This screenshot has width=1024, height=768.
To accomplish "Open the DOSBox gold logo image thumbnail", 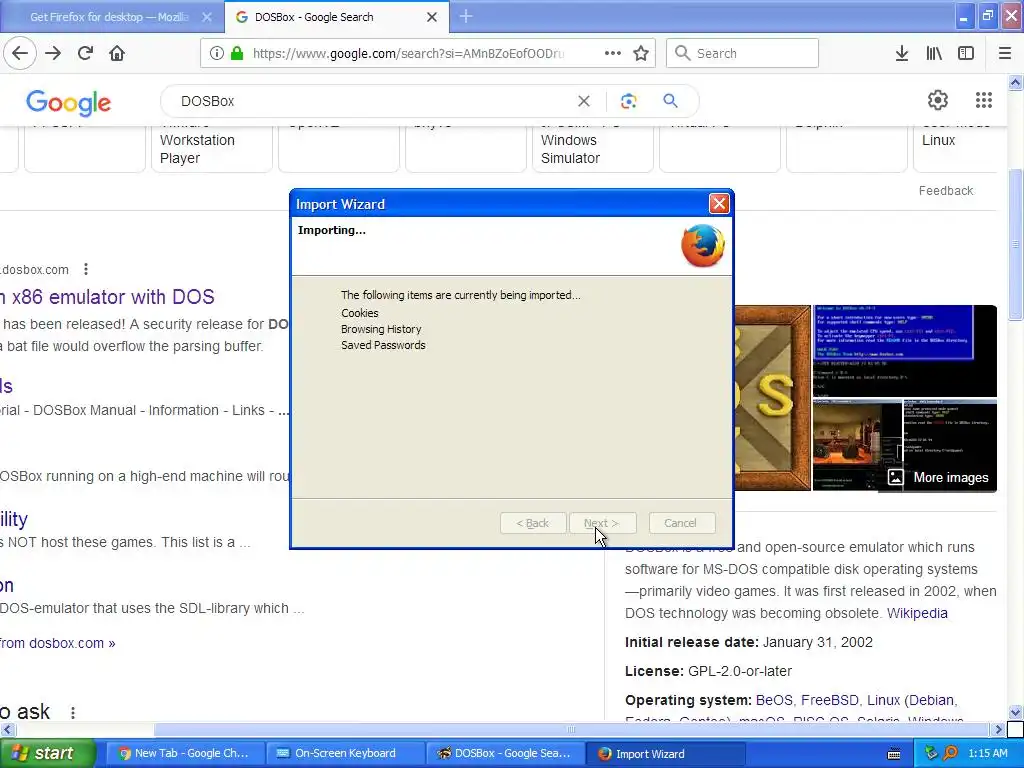I will click(x=773, y=398).
